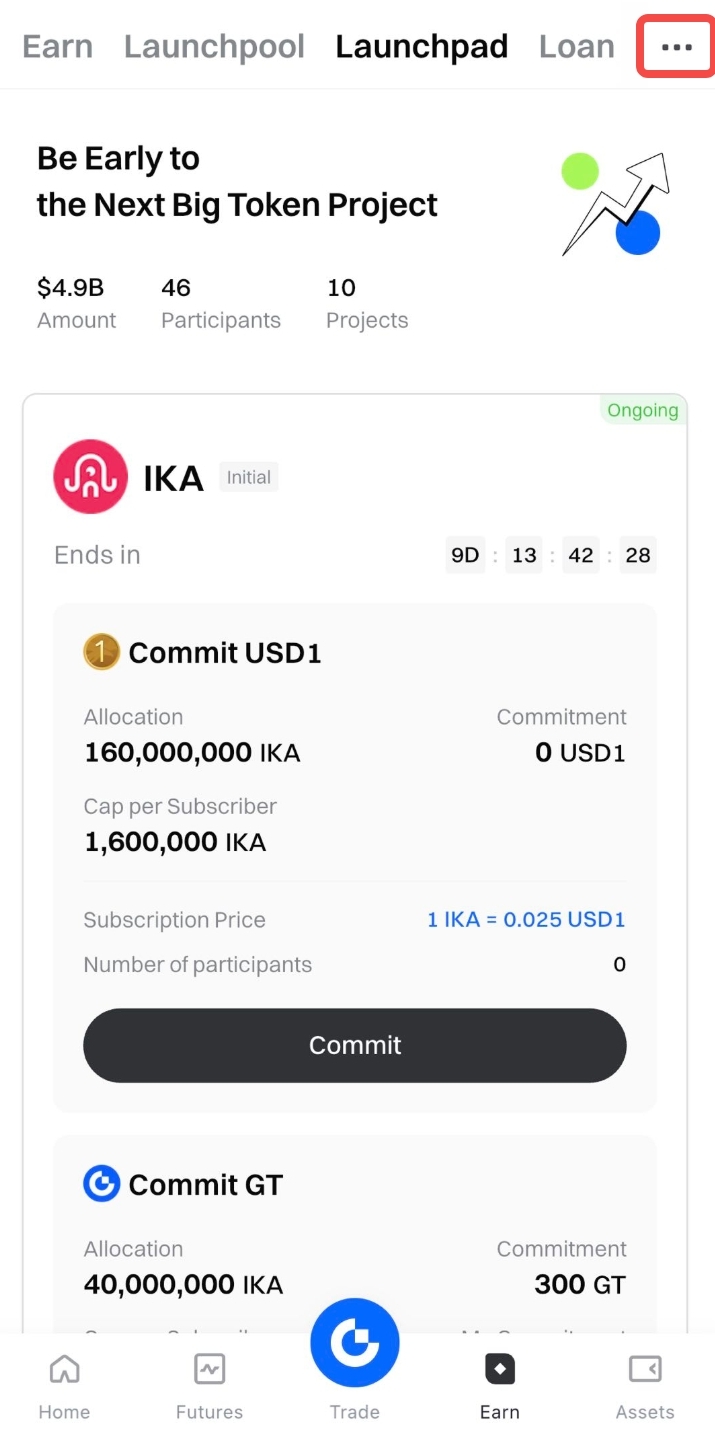Viewport: 715px width, 1444px height.
Task: Switch to the Earn top tab
Action: (x=57, y=47)
